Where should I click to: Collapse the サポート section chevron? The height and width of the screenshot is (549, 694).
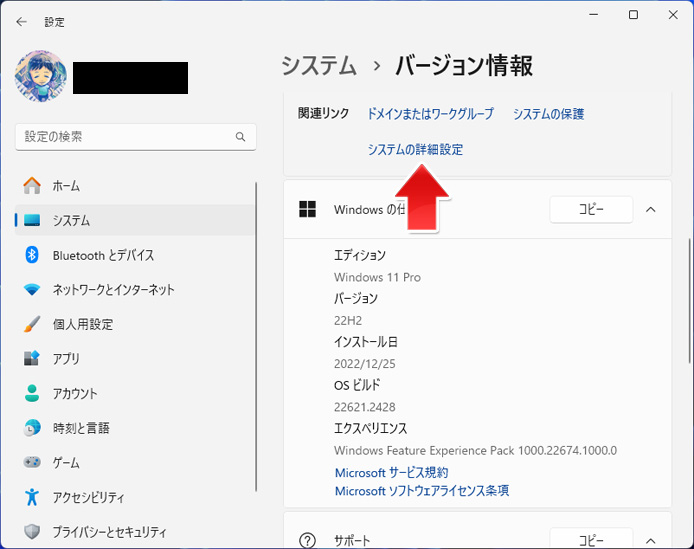pyautogui.click(x=651, y=541)
